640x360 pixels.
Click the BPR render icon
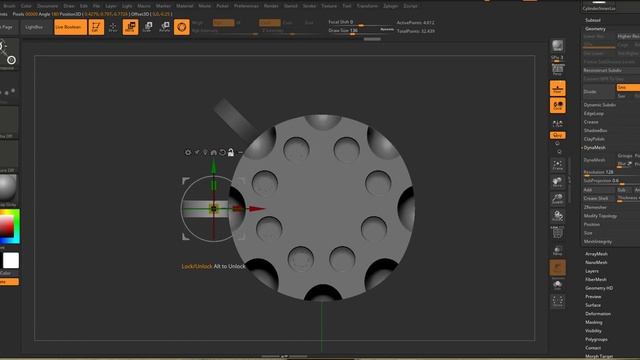[x=558, y=46]
